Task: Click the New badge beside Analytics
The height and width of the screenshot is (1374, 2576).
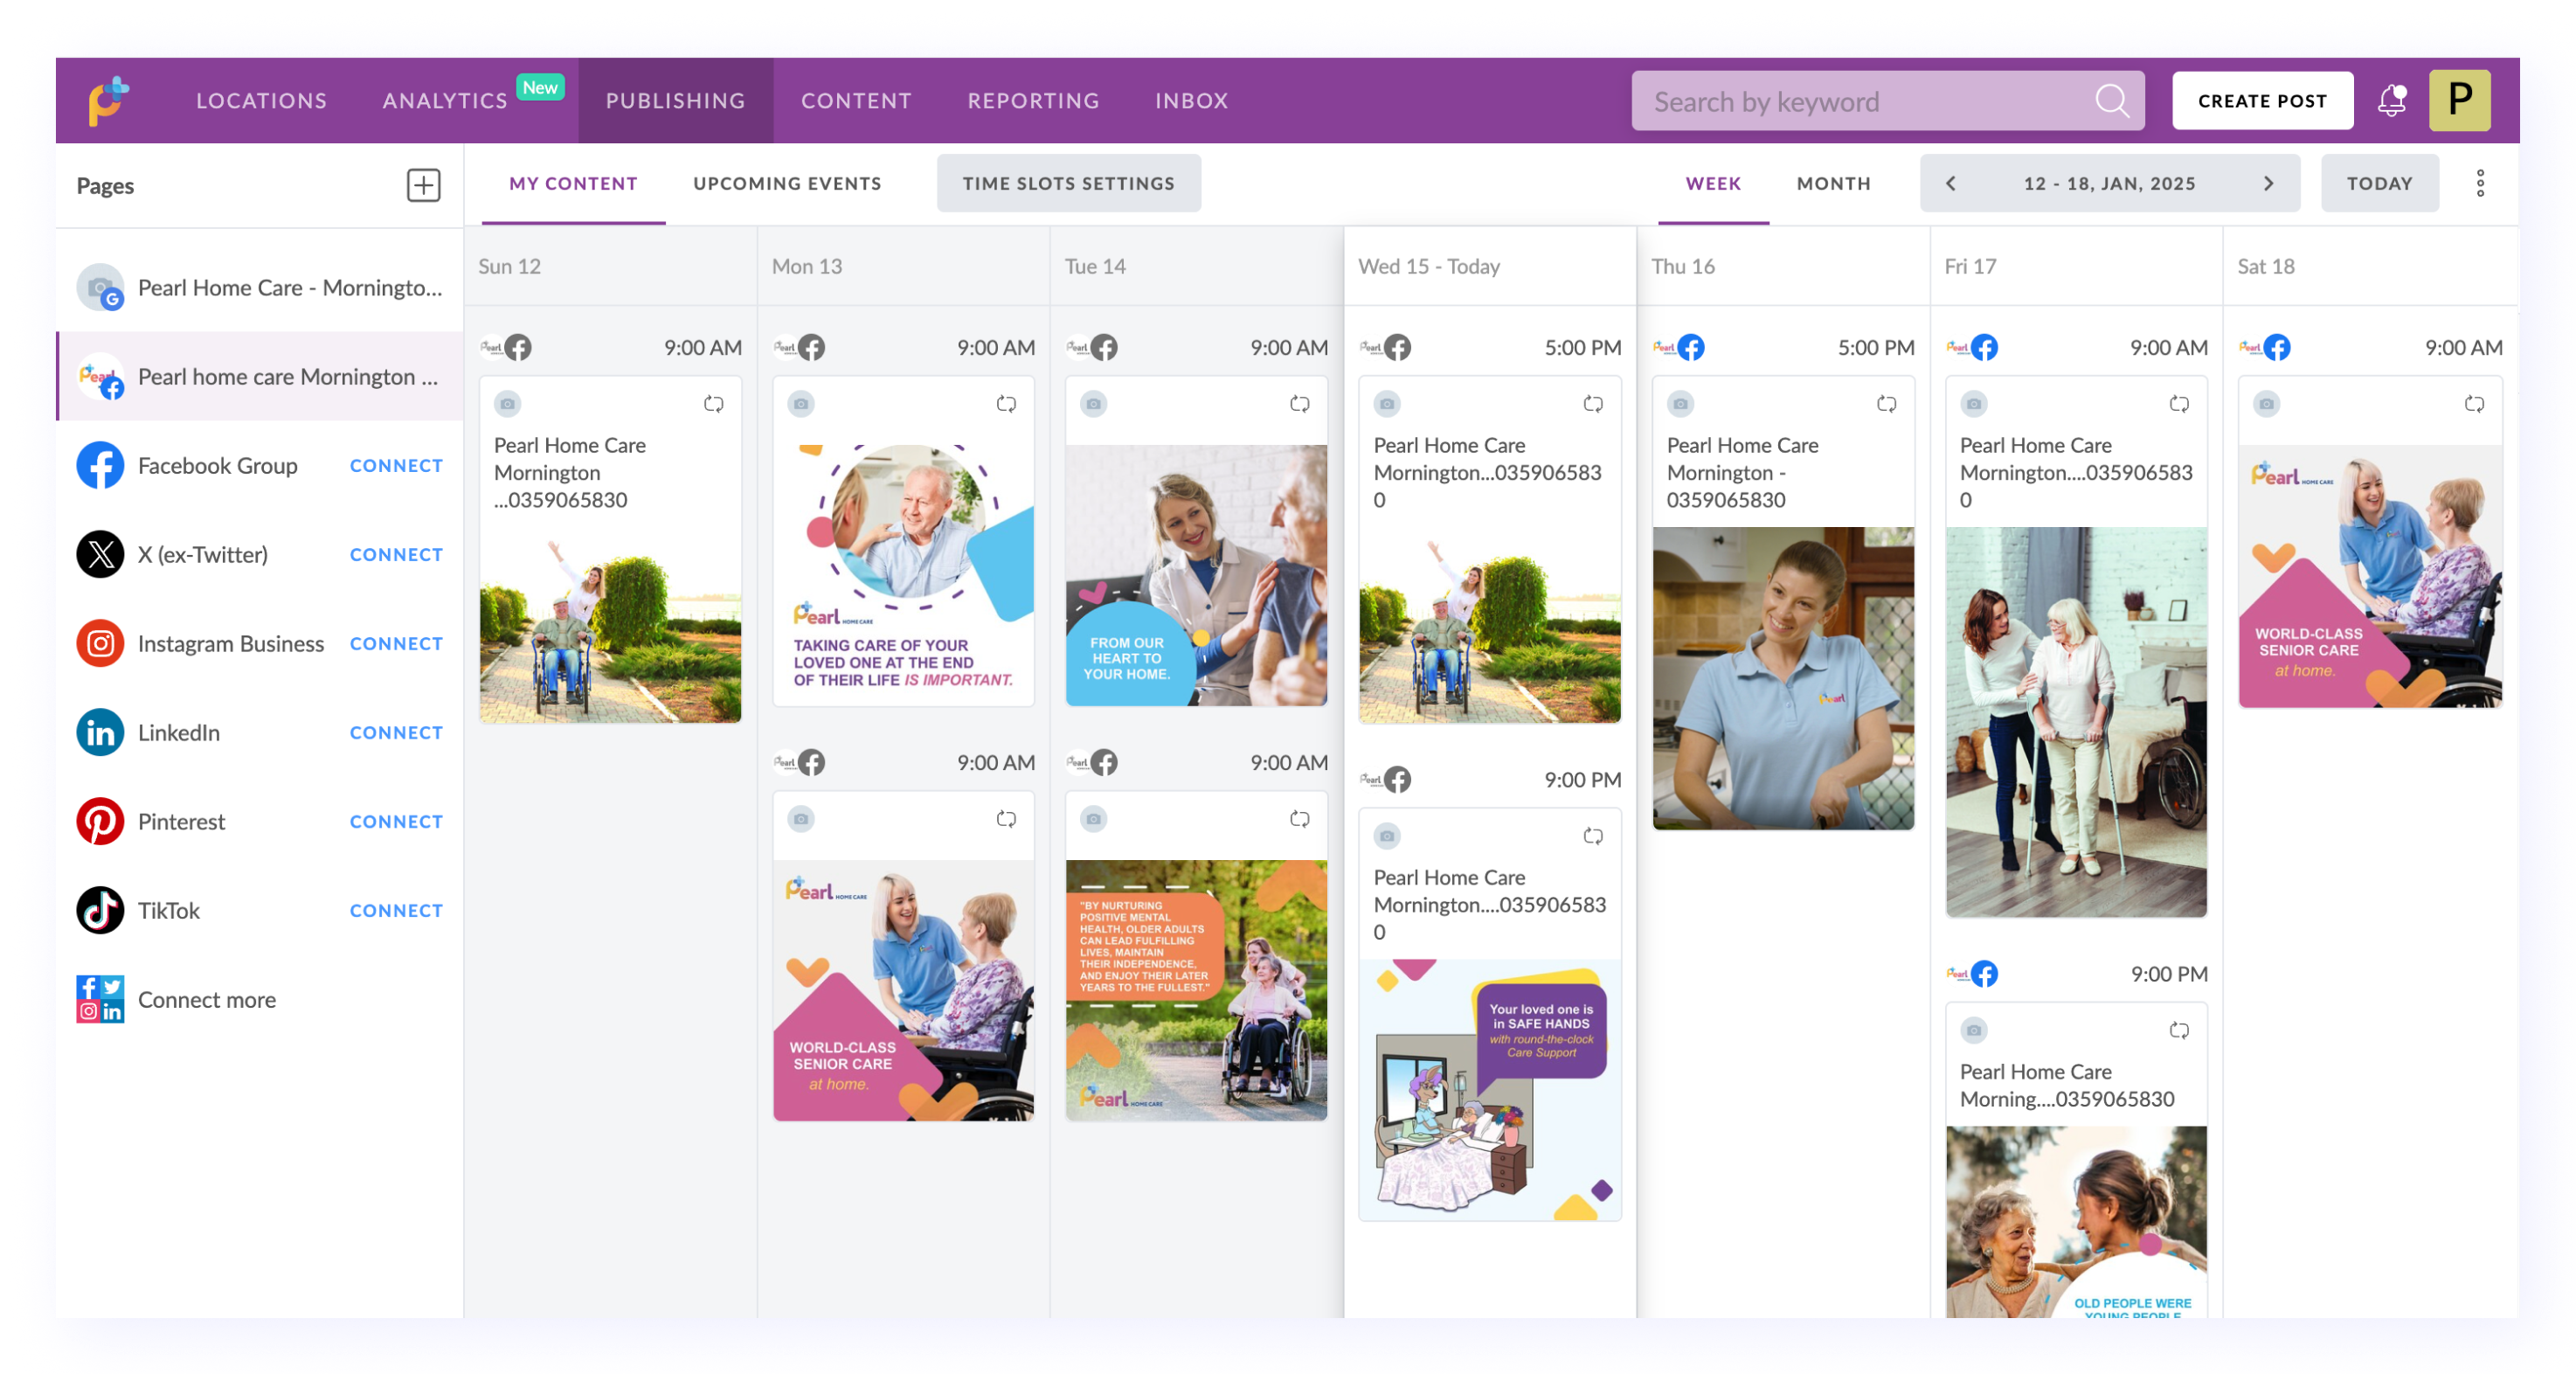Action: (540, 87)
